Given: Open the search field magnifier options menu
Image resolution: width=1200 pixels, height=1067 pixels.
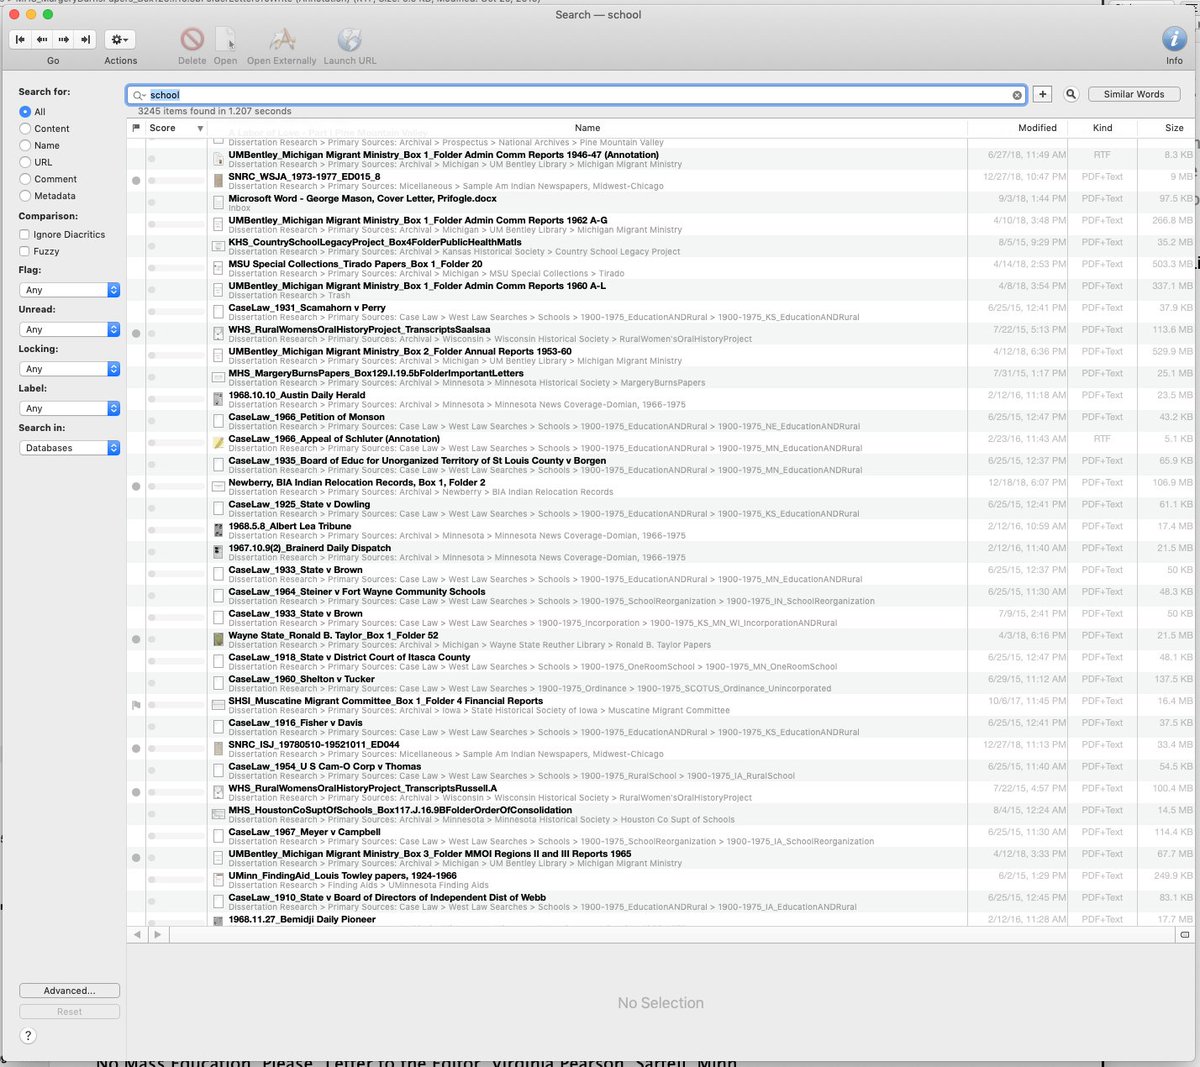Looking at the screenshot, I should [140, 95].
